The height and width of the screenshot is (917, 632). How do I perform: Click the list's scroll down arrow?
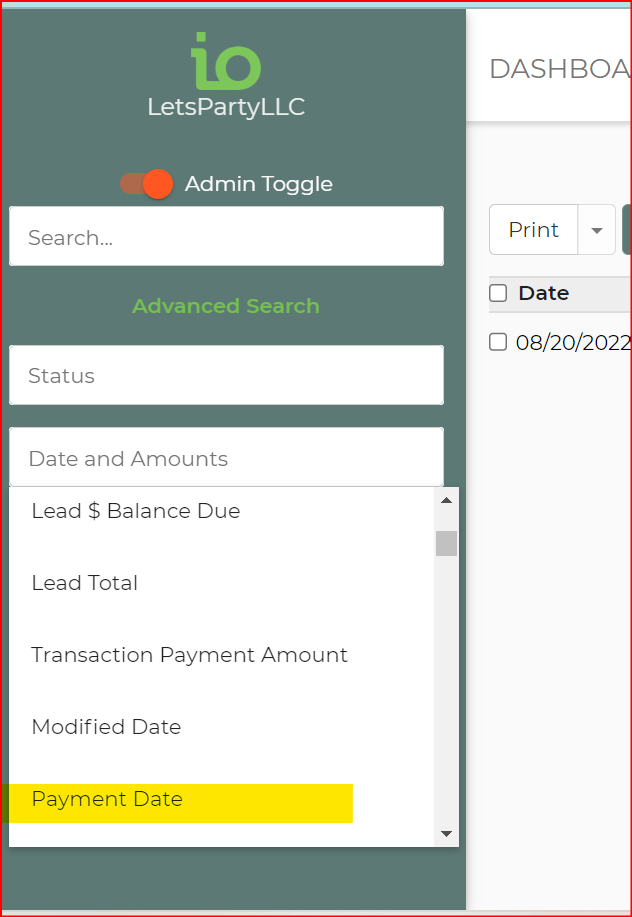pyautogui.click(x=446, y=833)
